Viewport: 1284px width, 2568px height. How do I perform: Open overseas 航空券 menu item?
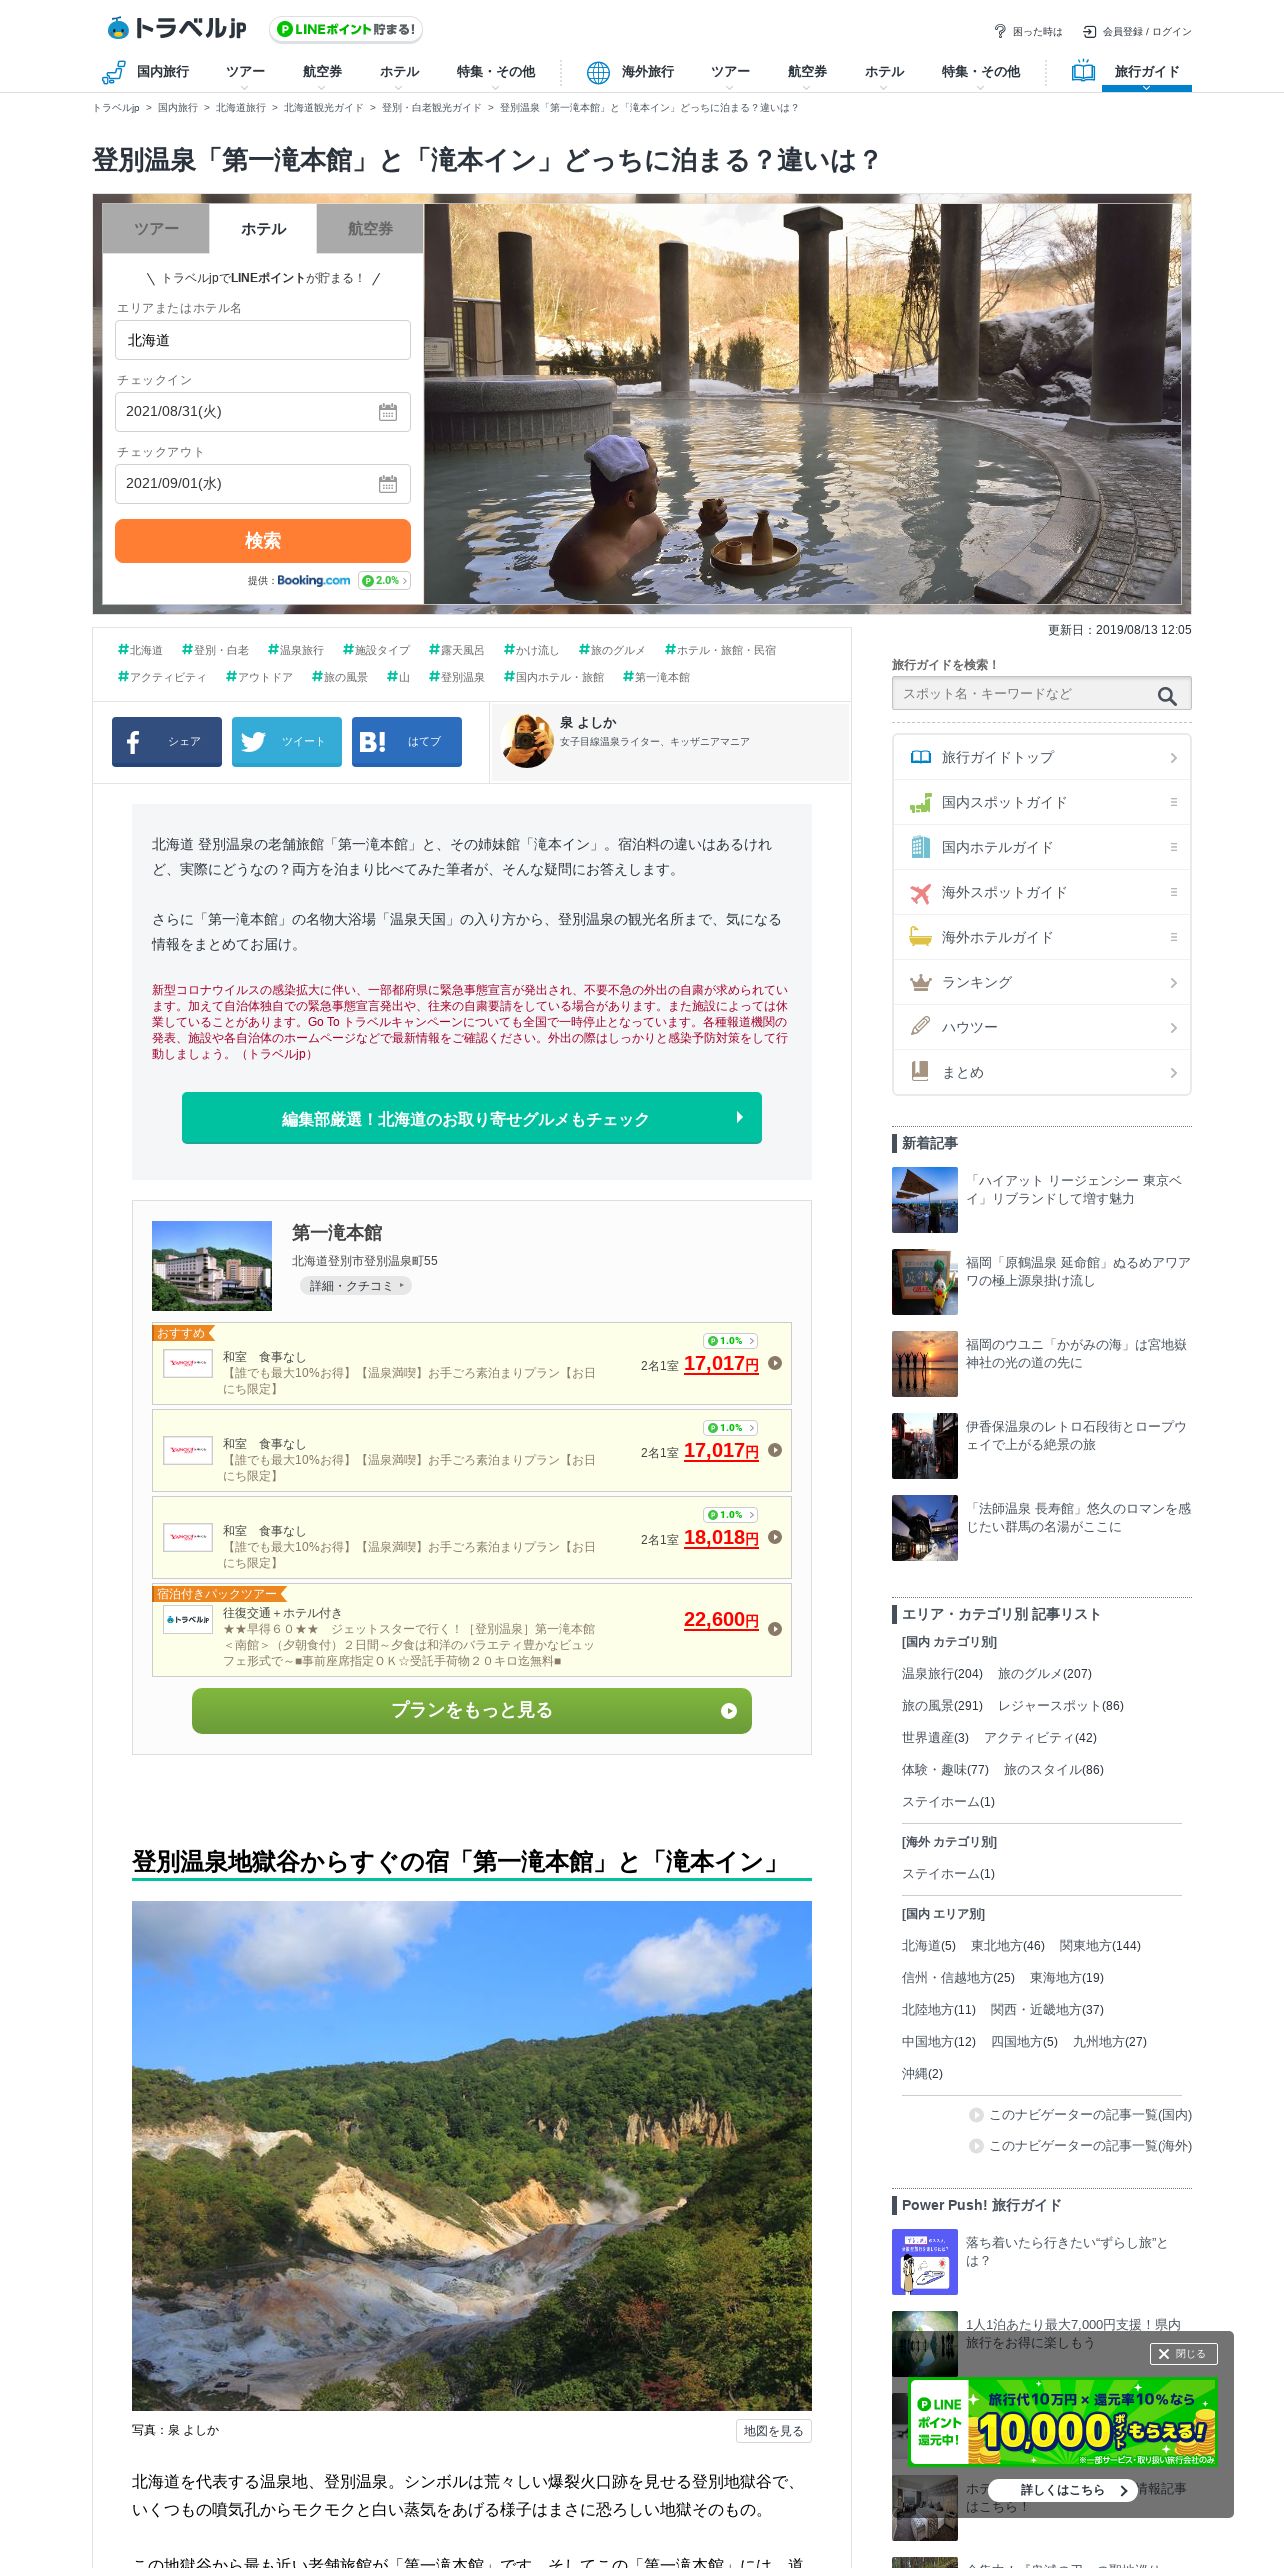pos(807,72)
